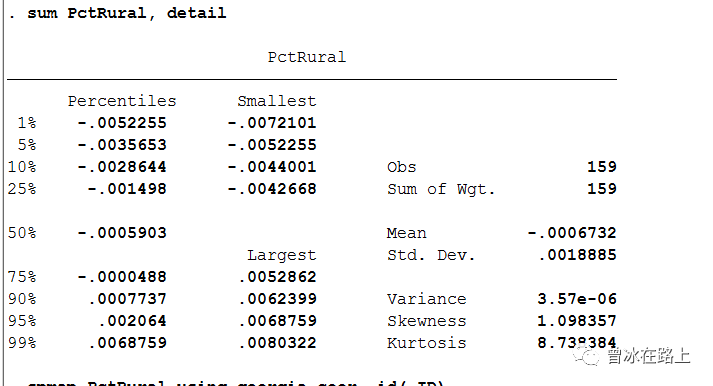Click smallest value -.0072101

(271, 123)
